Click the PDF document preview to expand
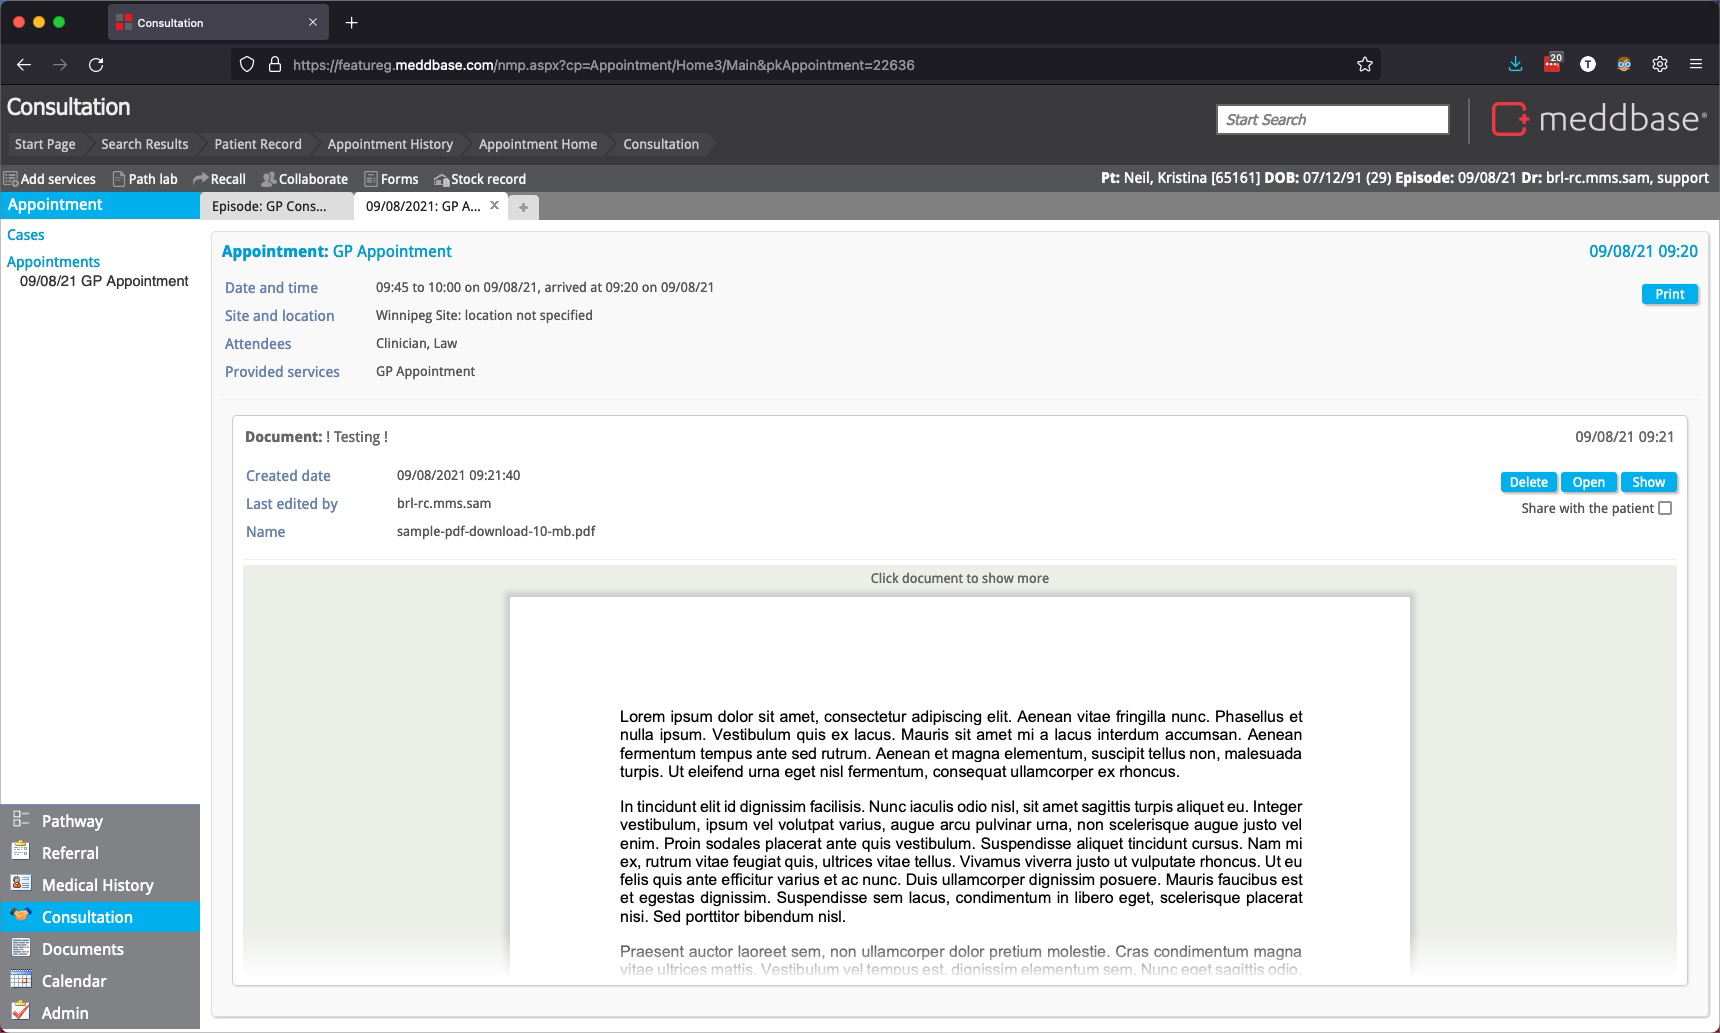 point(959,780)
